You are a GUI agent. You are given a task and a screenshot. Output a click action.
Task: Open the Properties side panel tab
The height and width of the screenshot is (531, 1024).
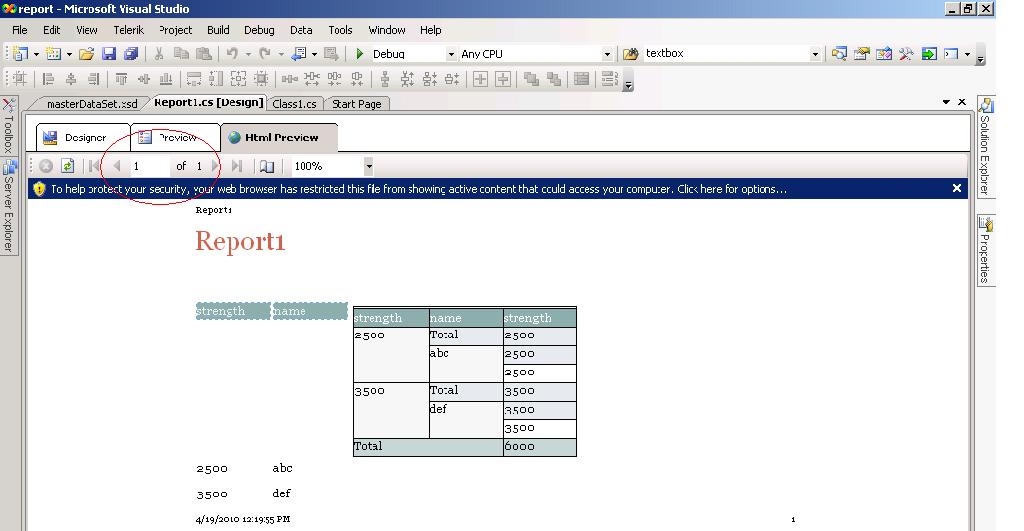985,249
